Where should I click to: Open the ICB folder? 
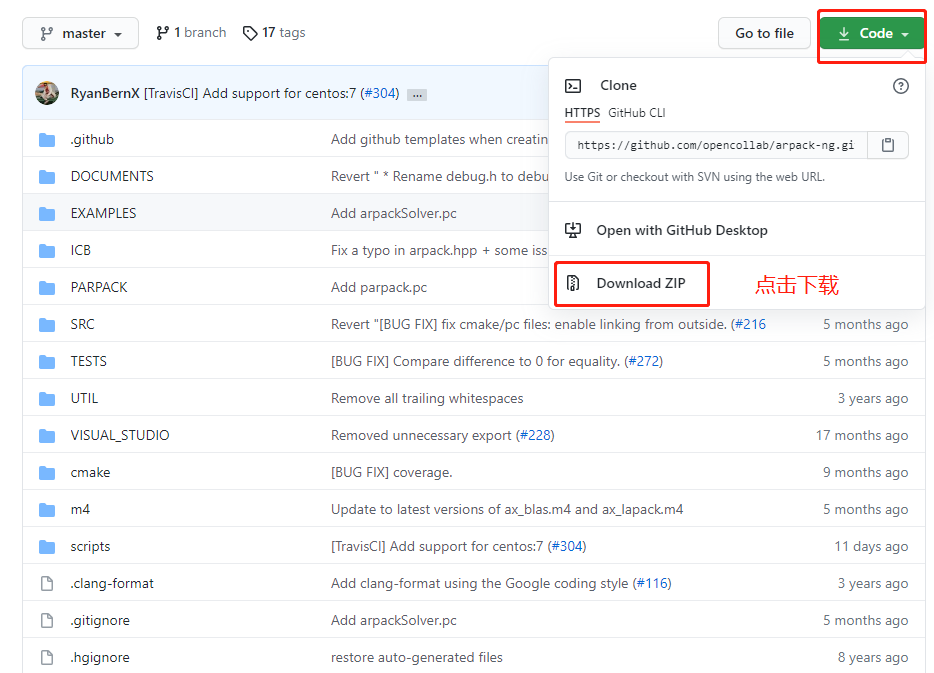coord(80,250)
